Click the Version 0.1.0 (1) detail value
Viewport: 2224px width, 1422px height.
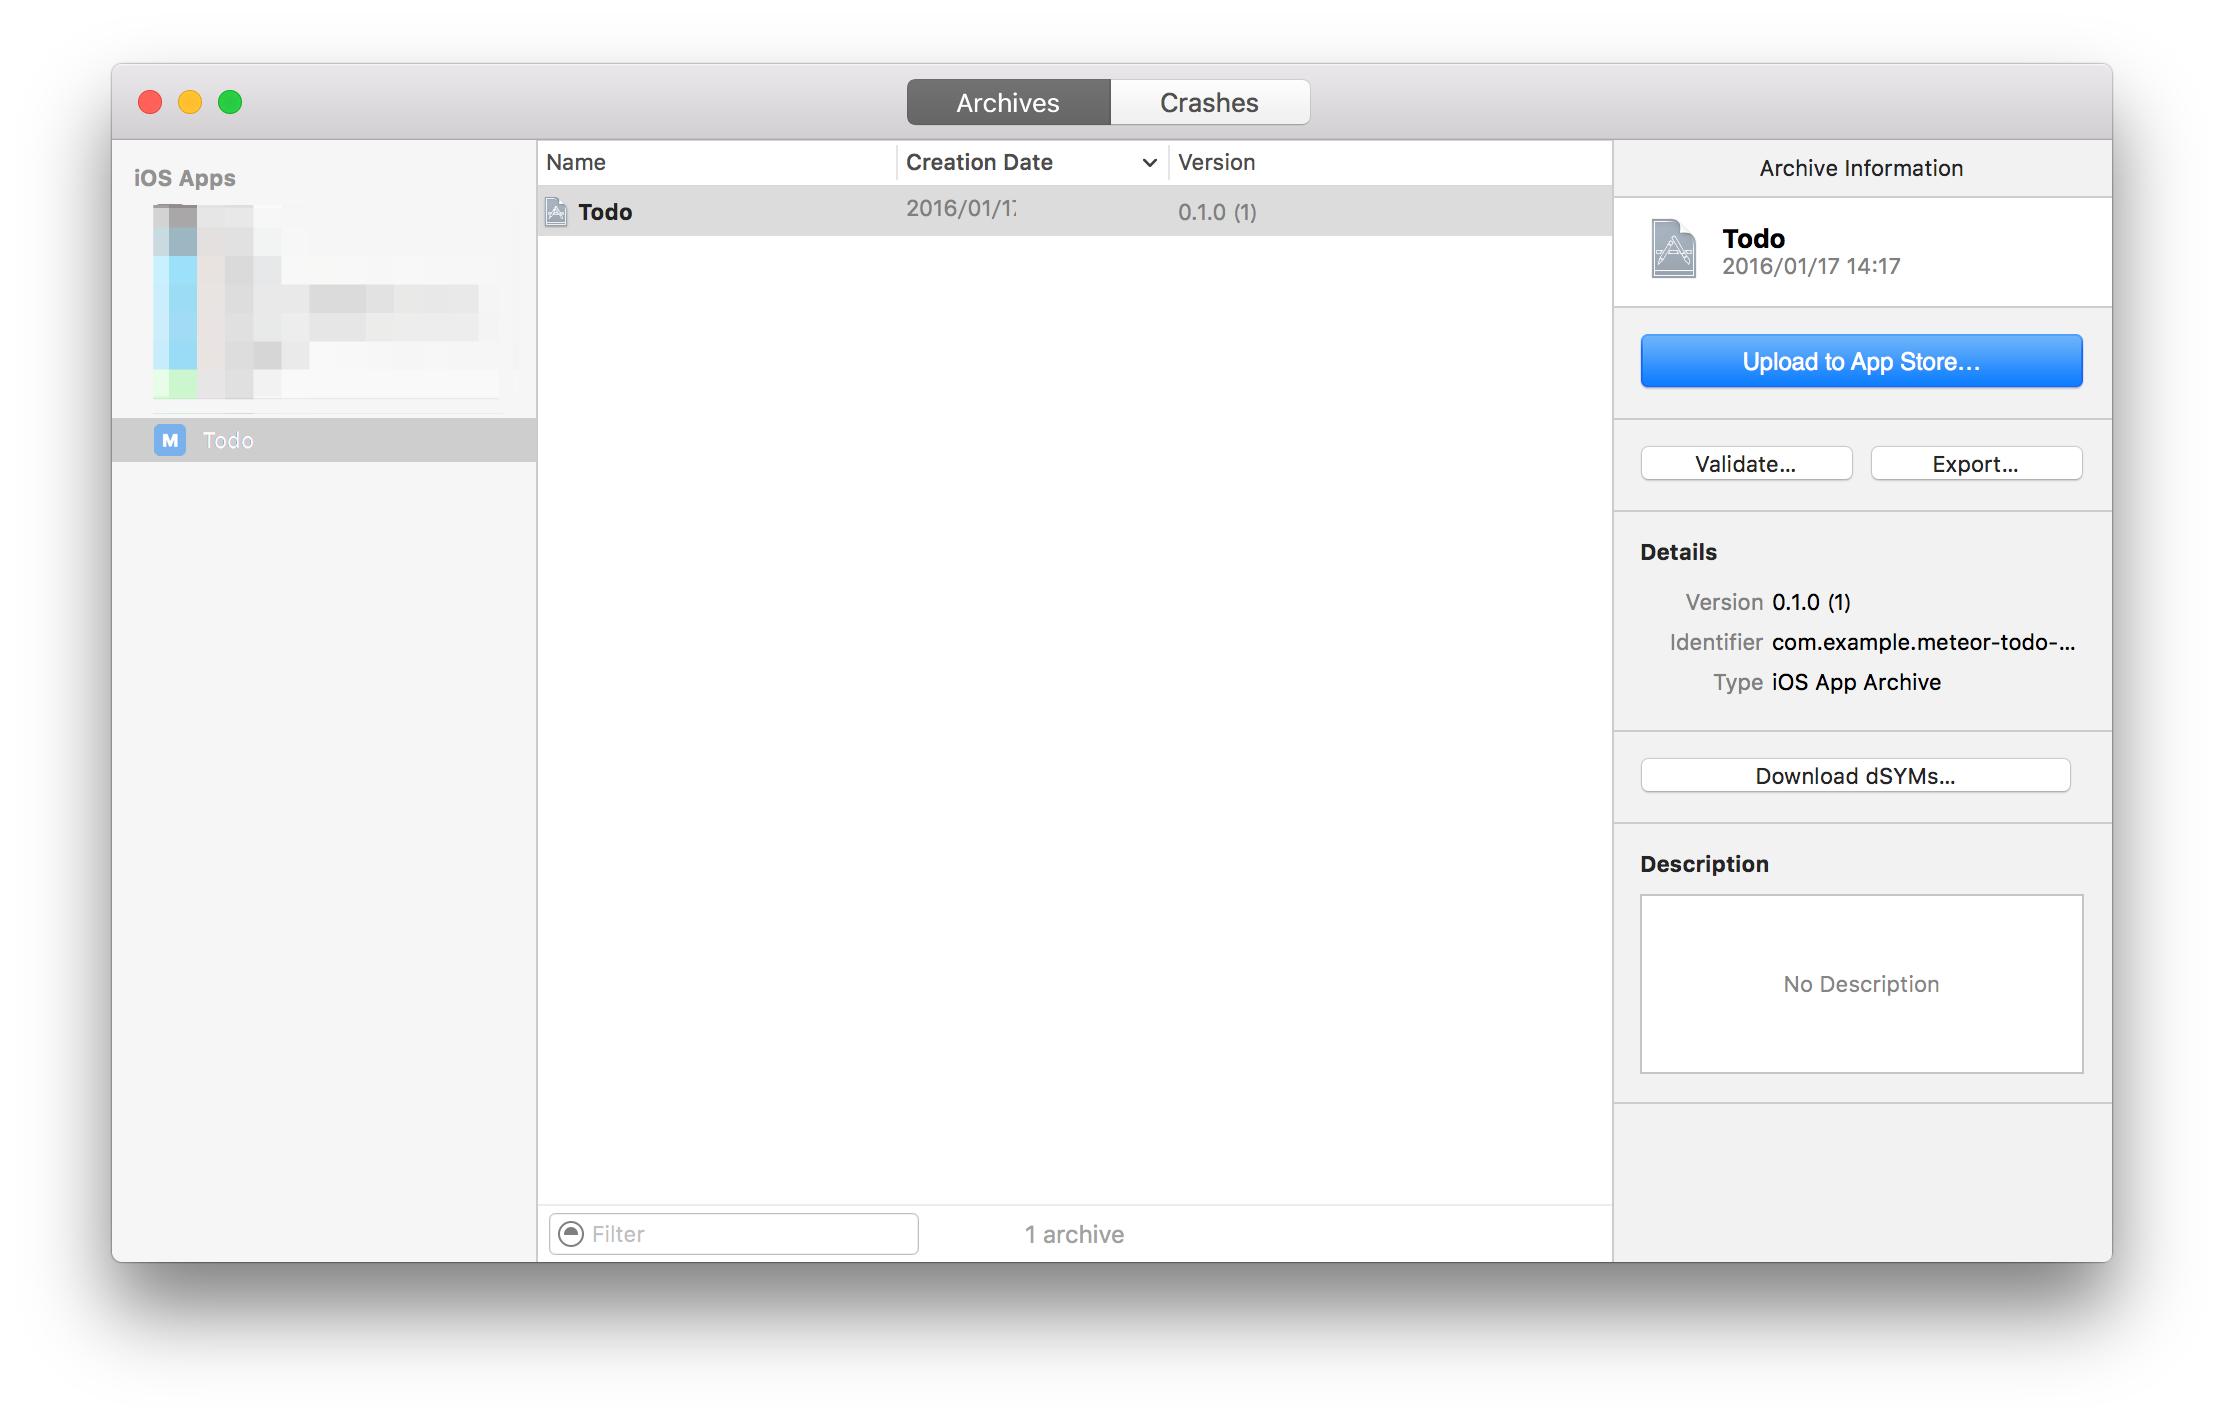click(x=1811, y=602)
